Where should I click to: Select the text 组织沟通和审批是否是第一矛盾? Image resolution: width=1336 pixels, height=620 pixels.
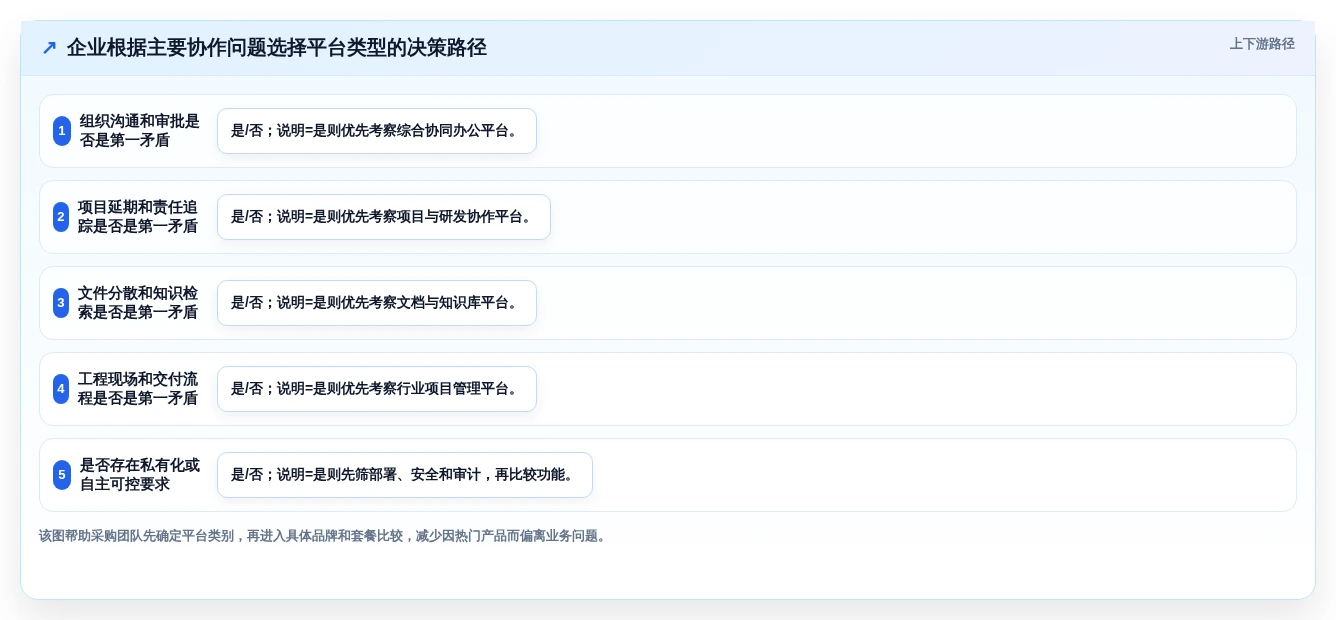[x=140, y=131]
